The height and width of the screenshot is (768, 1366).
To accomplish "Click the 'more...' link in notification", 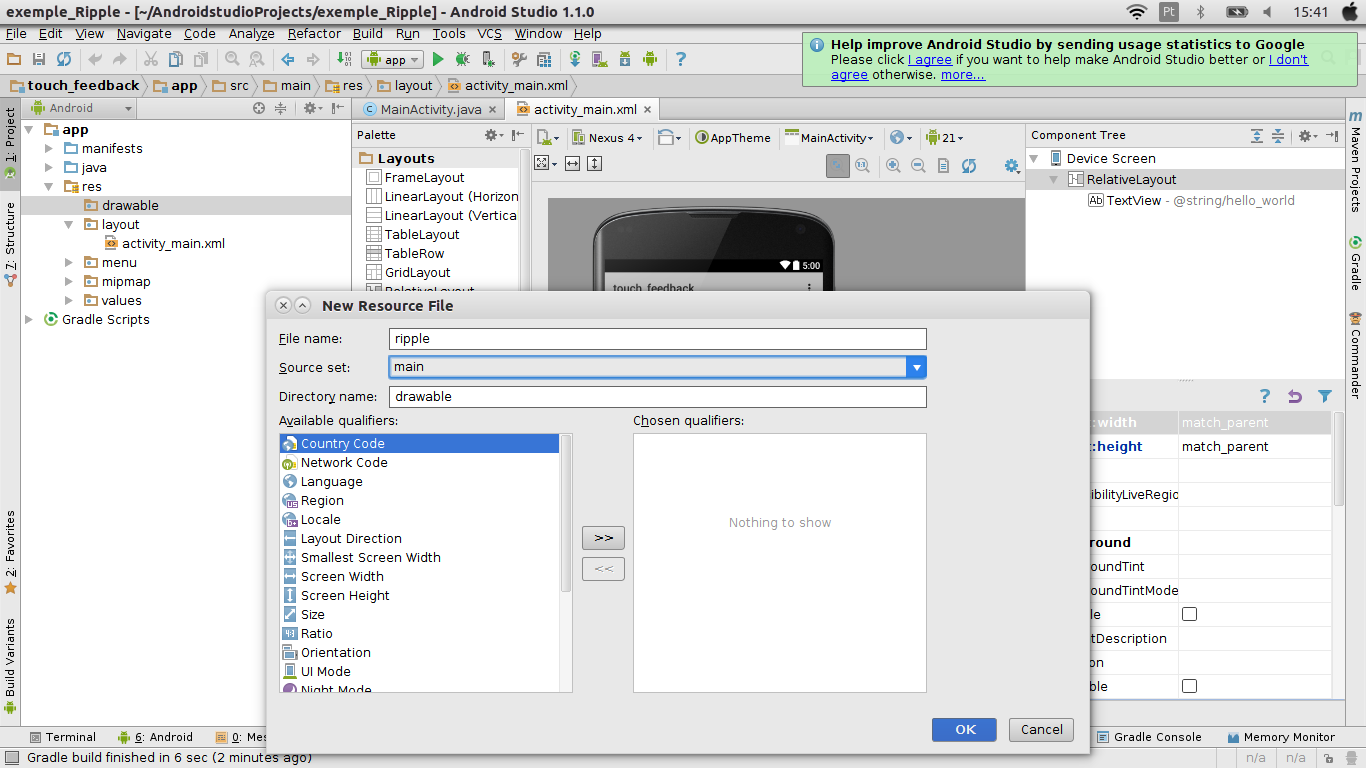I will (963, 75).
